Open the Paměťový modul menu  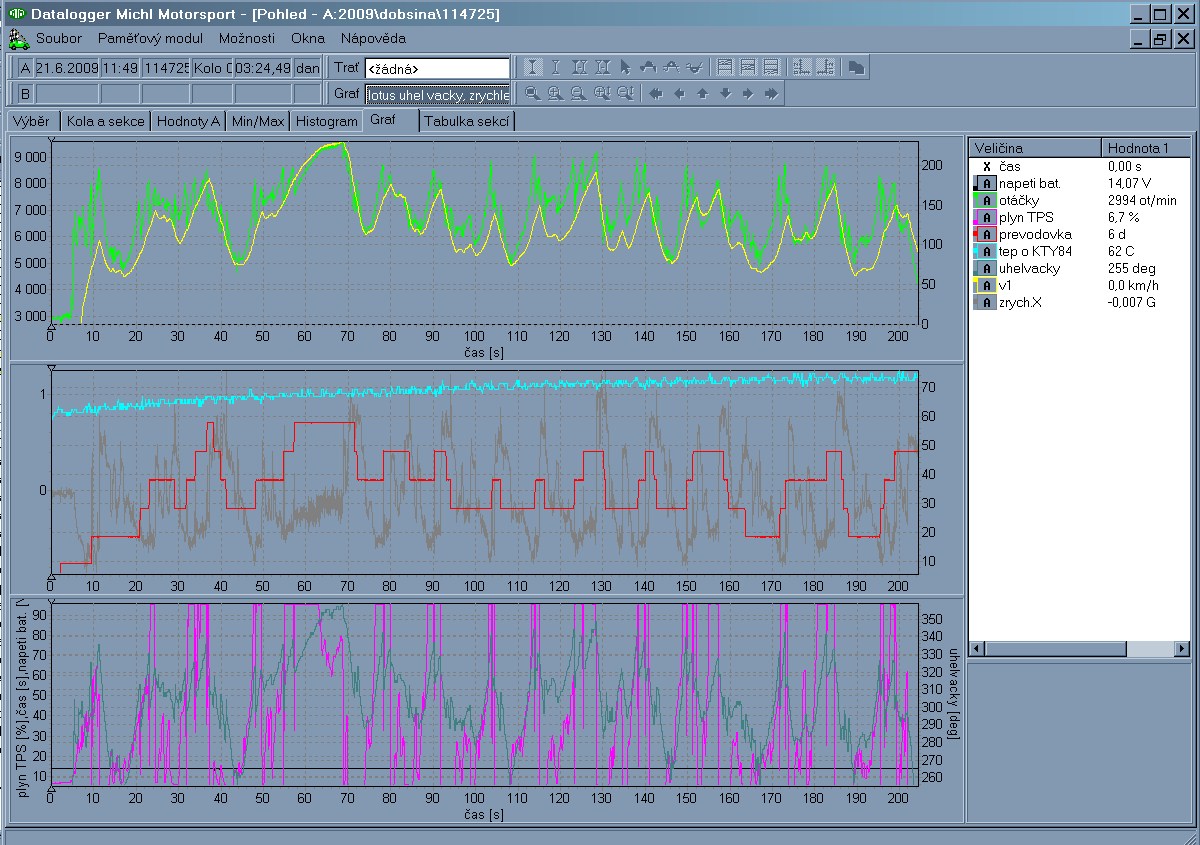[150, 39]
